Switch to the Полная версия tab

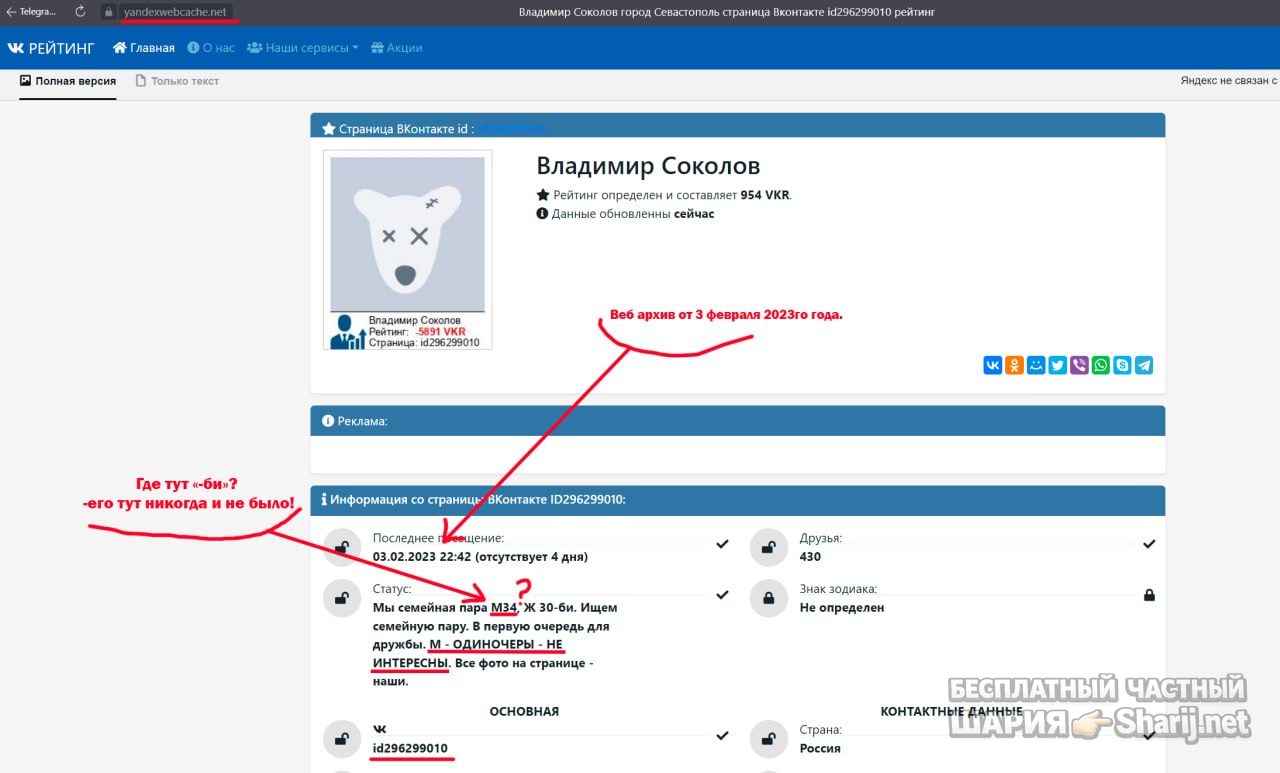pos(68,81)
